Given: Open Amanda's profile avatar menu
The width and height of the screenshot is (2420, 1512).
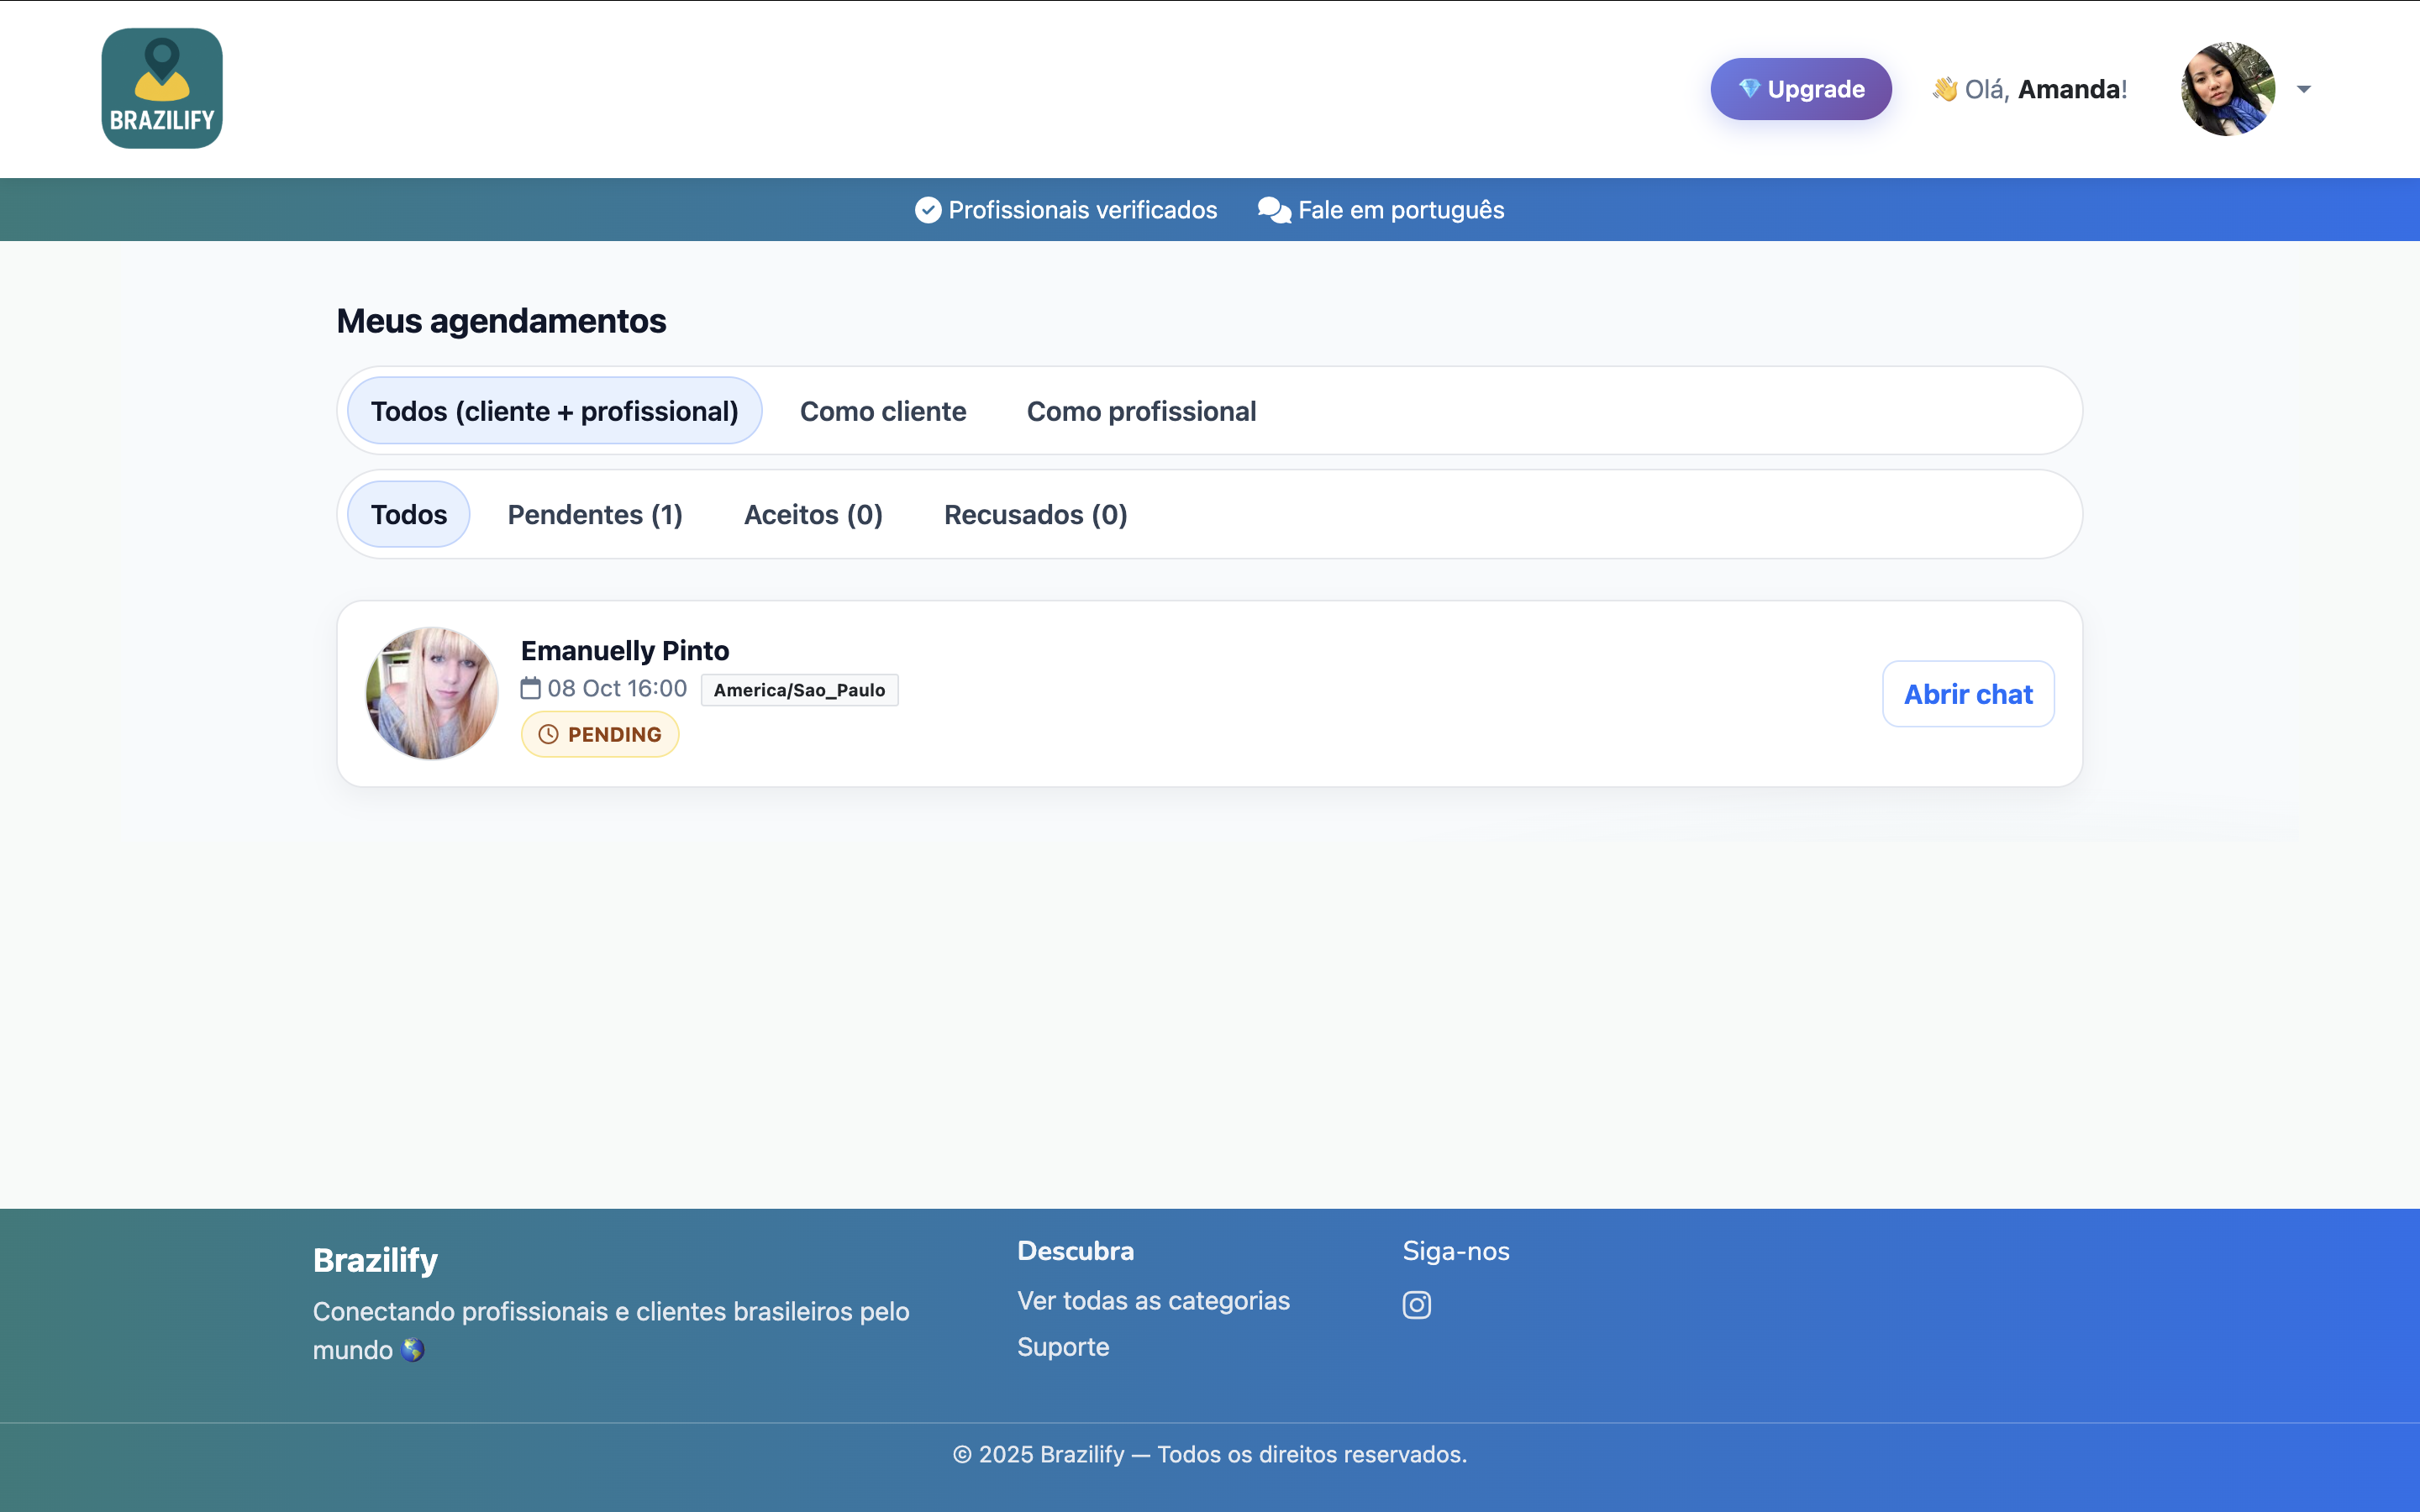Looking at the screenshot, I should [2227, 89].
